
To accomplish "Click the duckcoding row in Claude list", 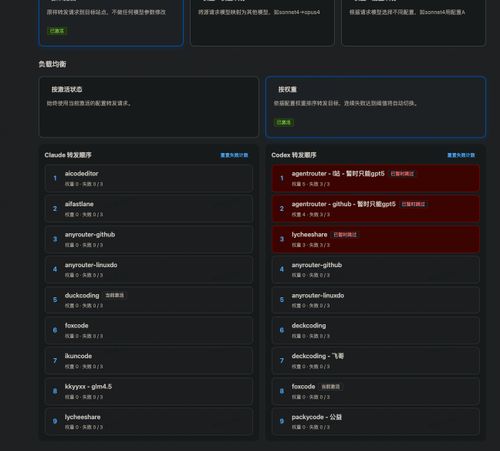I will click(x=149, y=300).
